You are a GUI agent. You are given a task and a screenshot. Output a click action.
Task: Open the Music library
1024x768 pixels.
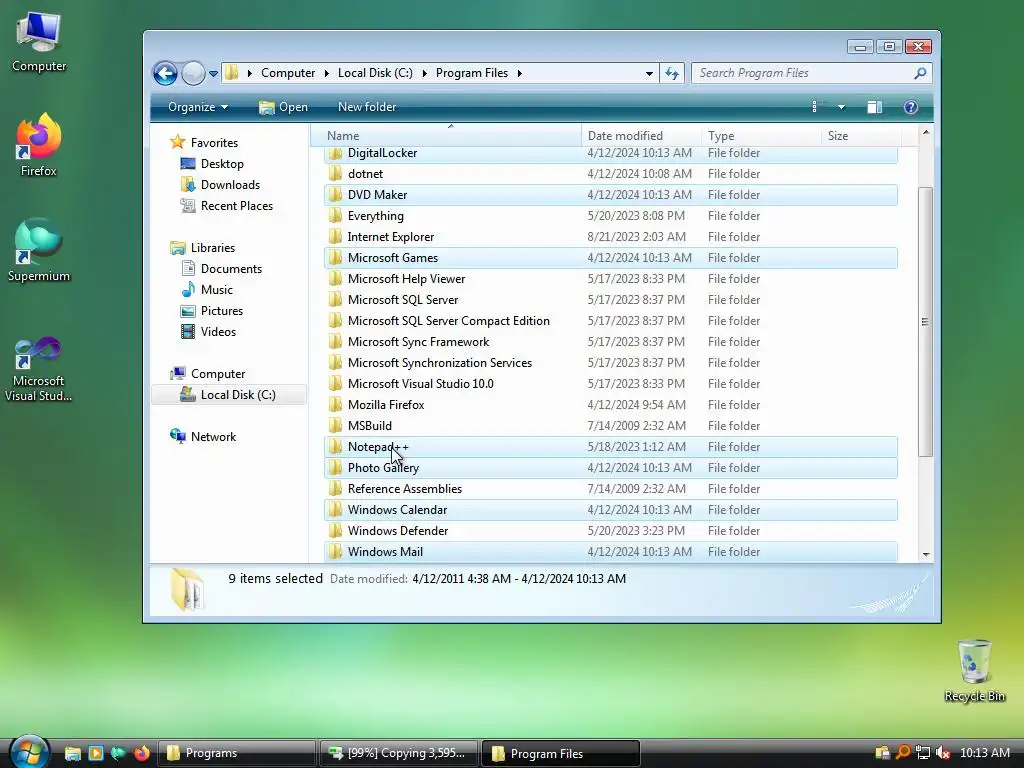216,290
